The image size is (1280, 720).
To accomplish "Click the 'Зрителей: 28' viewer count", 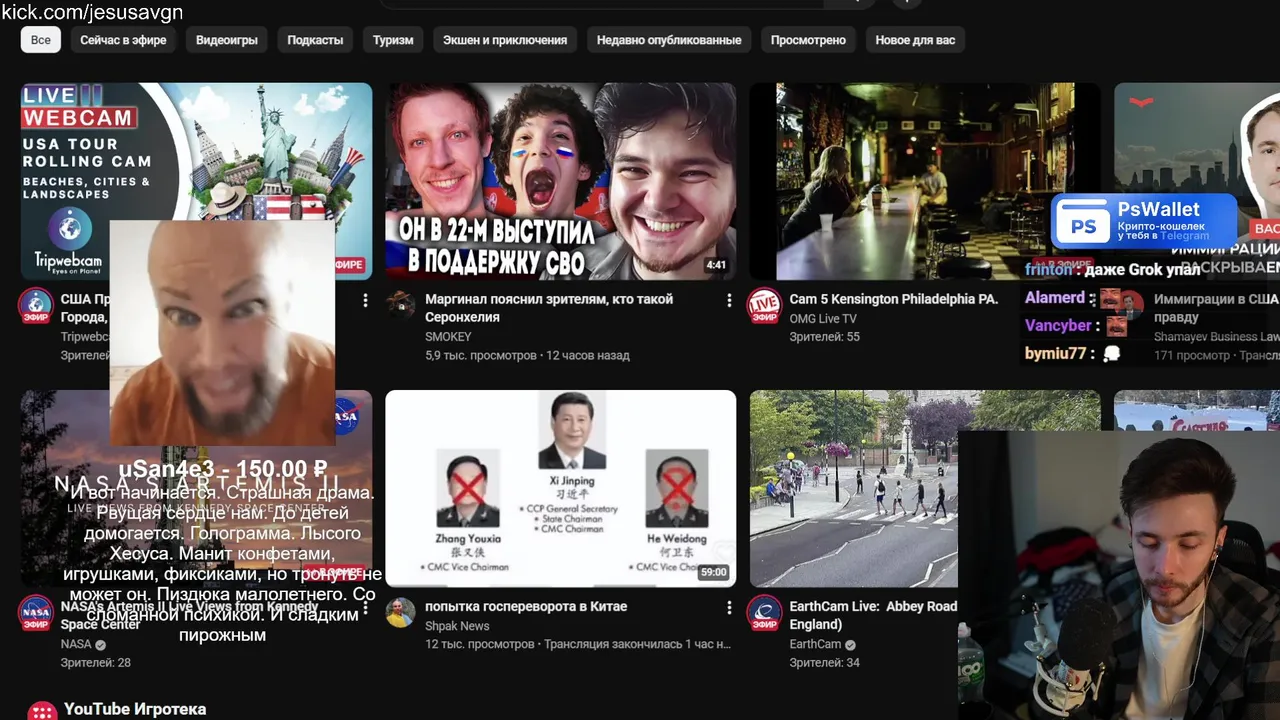I will click(x=96, y=662).
